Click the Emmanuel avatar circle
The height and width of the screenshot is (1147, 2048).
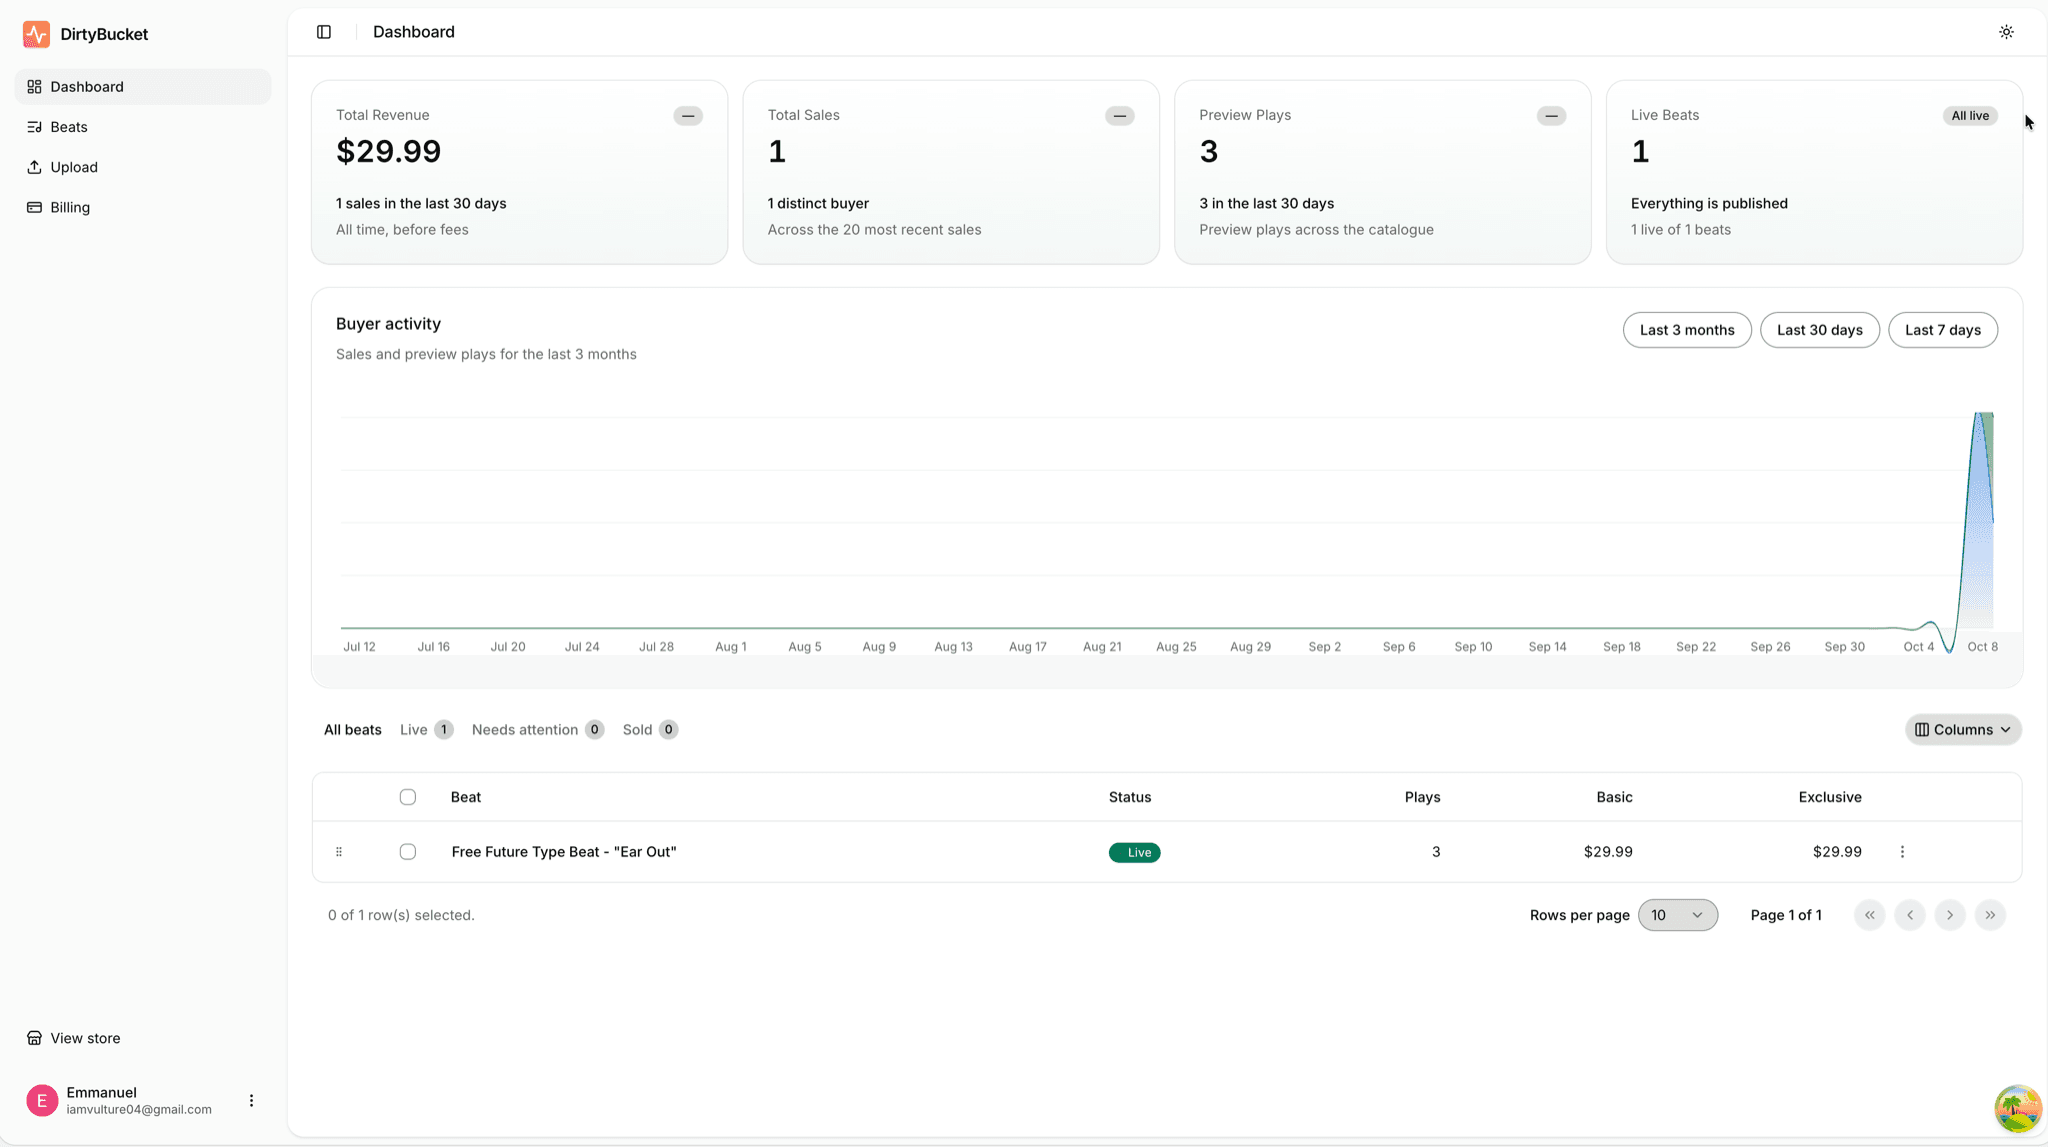pyautogui.click(x=42, y=1101)
